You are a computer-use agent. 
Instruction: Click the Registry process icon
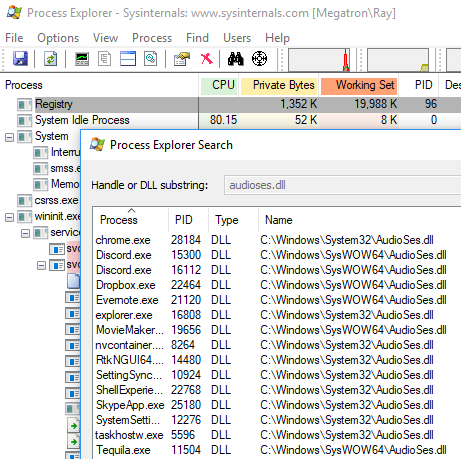click(x=24, y=104)
